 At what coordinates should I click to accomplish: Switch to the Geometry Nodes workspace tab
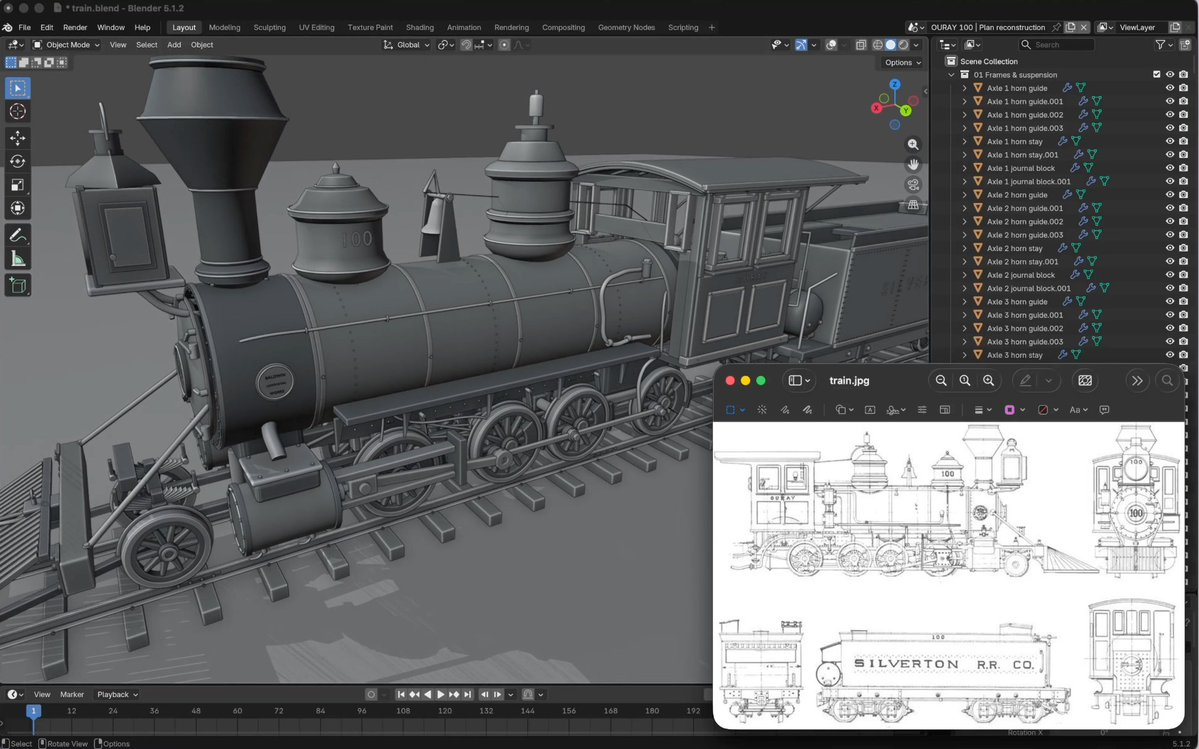[626, 28]
